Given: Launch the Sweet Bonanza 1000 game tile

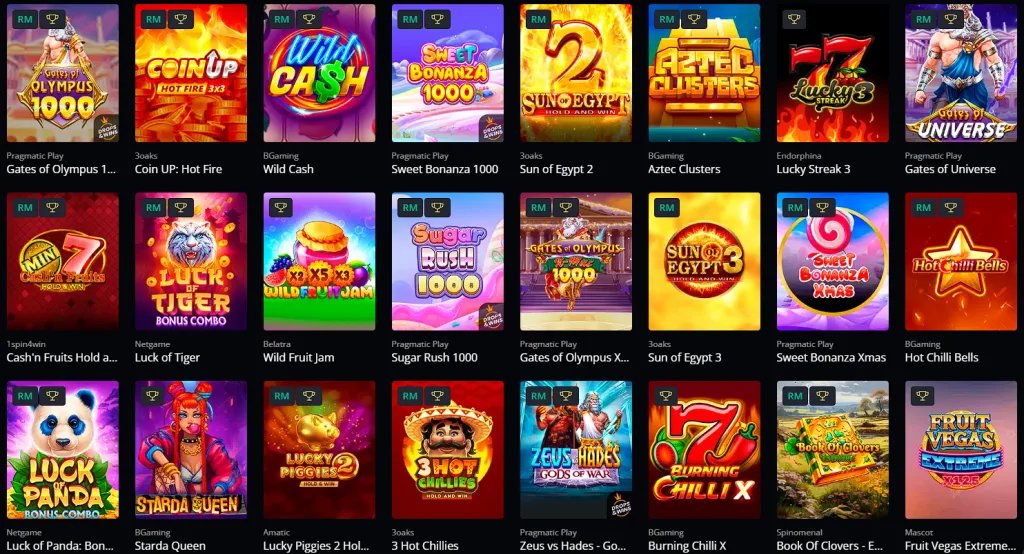Looking at the screenshot, I should 447,73.
